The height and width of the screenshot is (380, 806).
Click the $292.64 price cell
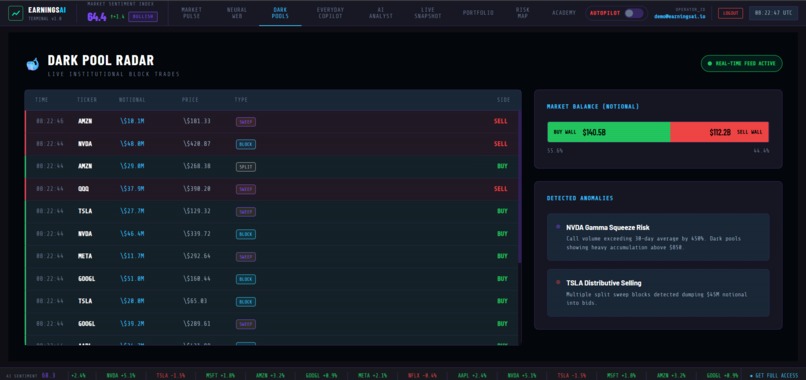(197, 256)
